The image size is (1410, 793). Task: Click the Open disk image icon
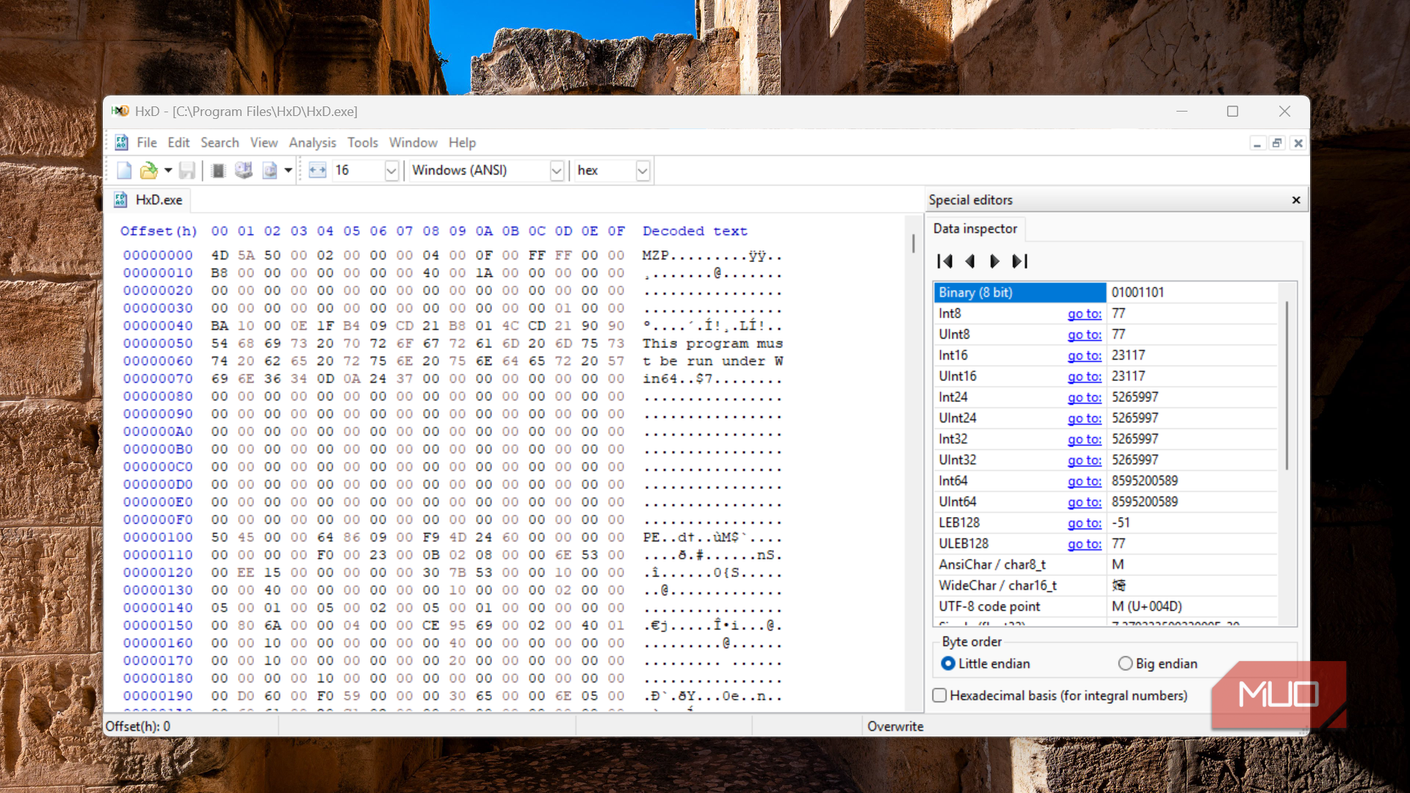[x=269, y=171]
